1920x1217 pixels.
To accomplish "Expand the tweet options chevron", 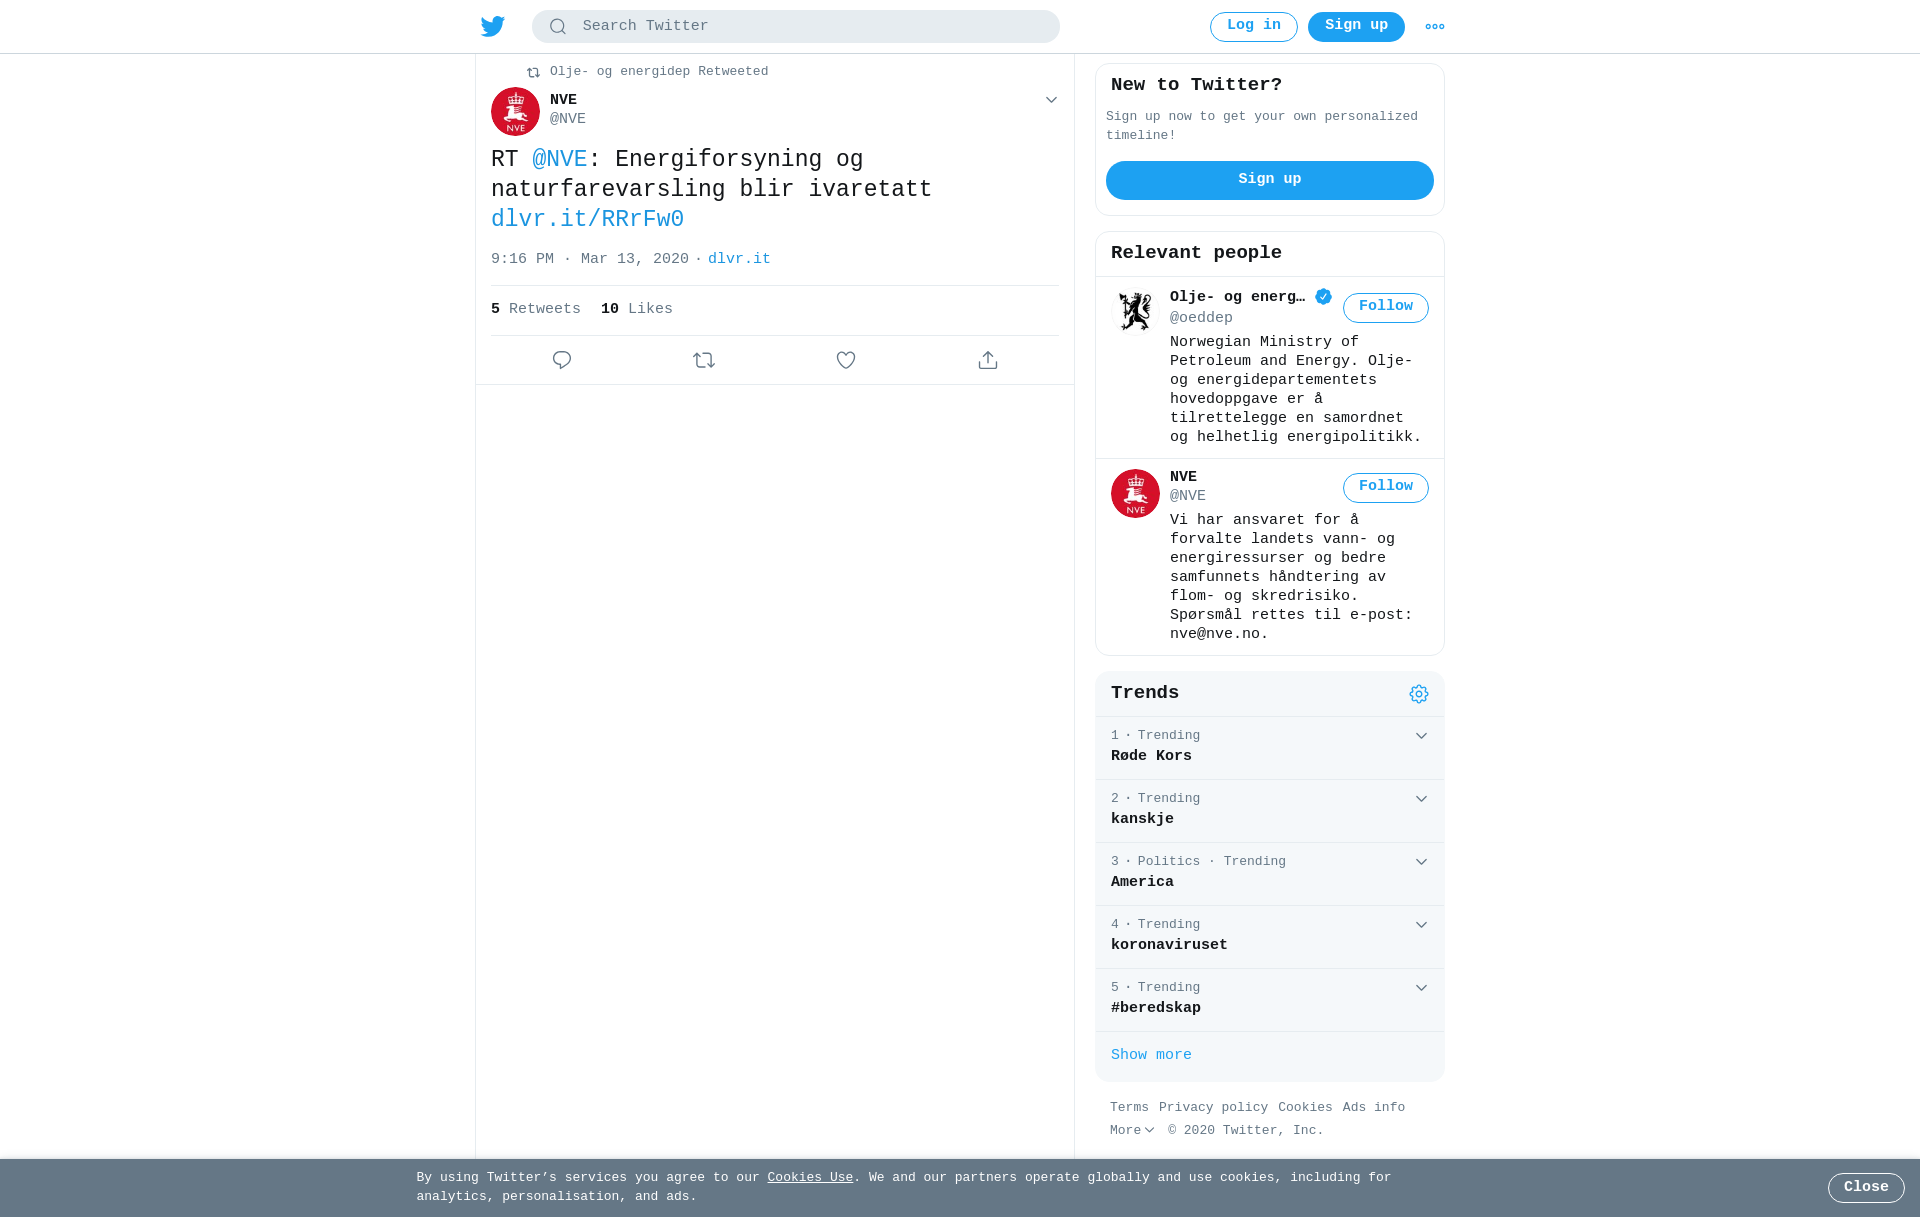I will [1051, 100].
